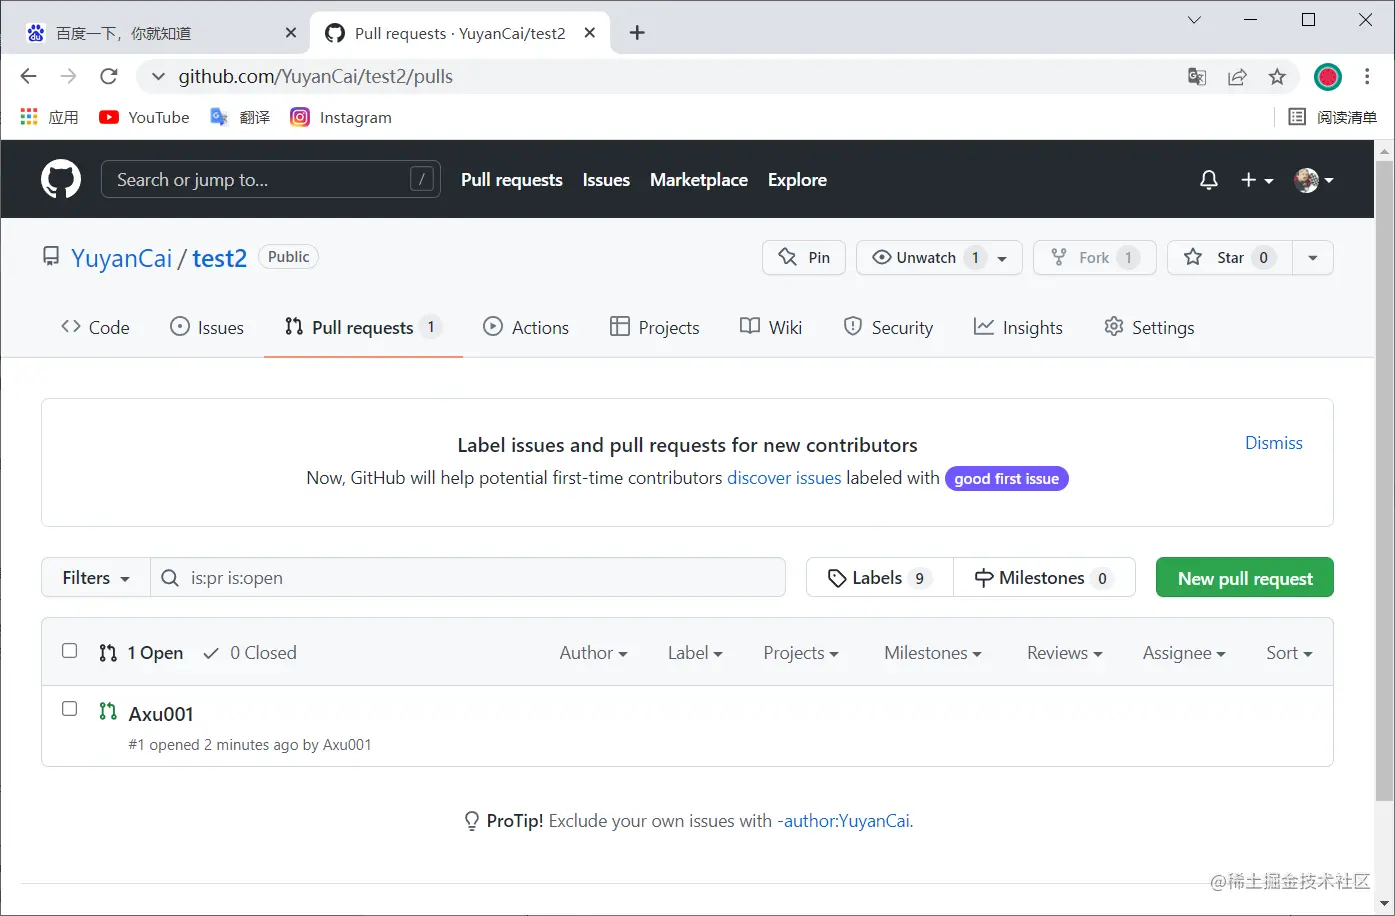This screenshot has height=916, width=1395.
Task: Switch to the Baidu browser tab
Action: [160, 33]
